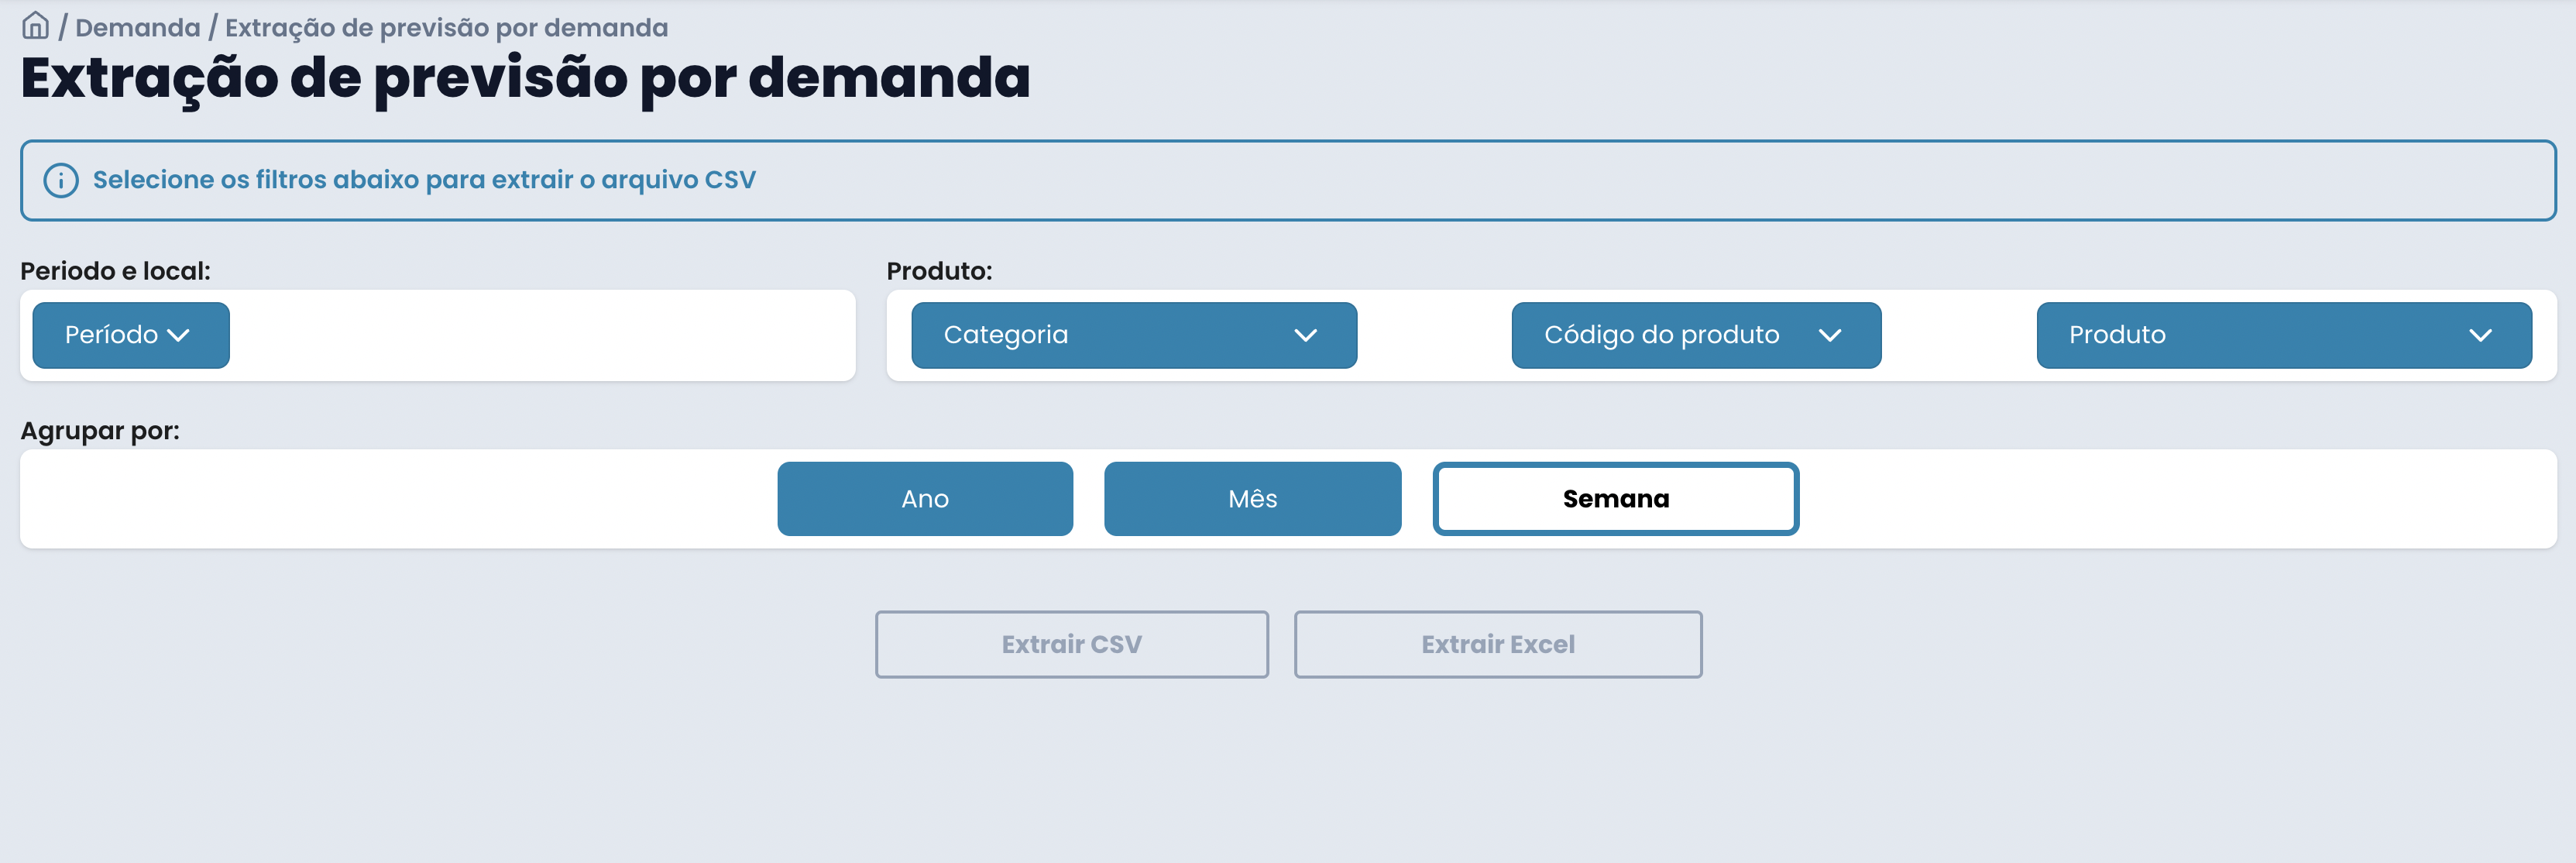Click the page title heading
Screen dimensions: 2576x863
(525, 78)
